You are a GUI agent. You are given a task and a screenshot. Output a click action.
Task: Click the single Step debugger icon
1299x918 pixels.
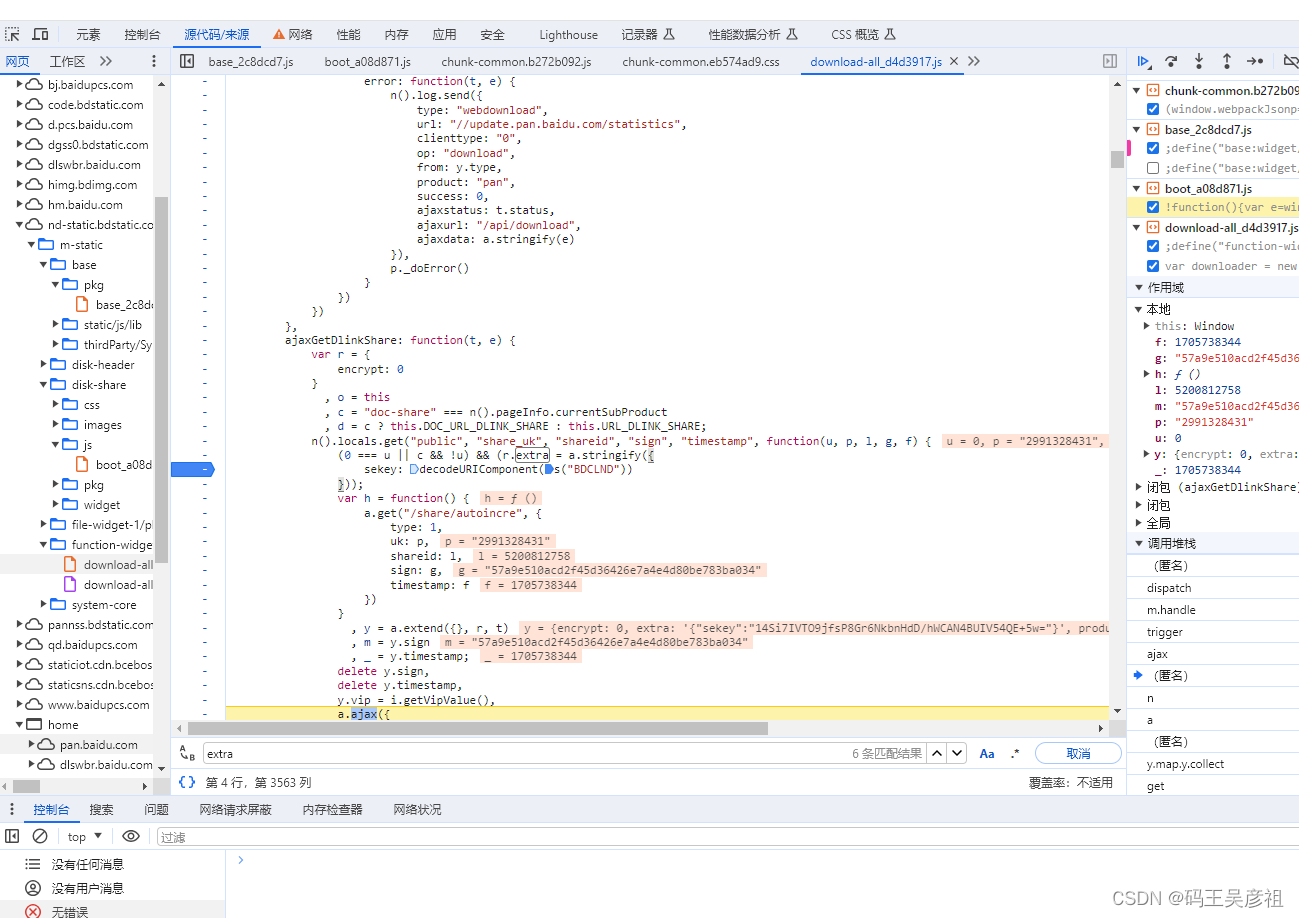1255,61
